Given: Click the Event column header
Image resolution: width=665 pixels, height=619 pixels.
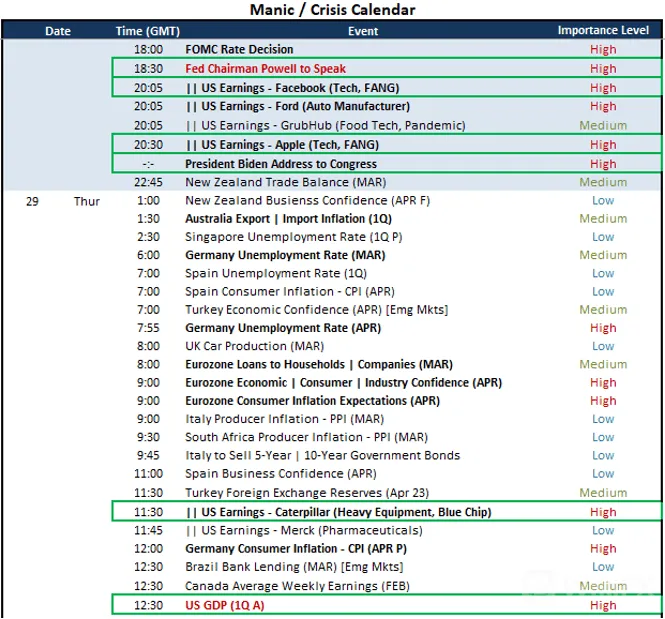Looking at the screenshot, I should [x=363, y=31].
